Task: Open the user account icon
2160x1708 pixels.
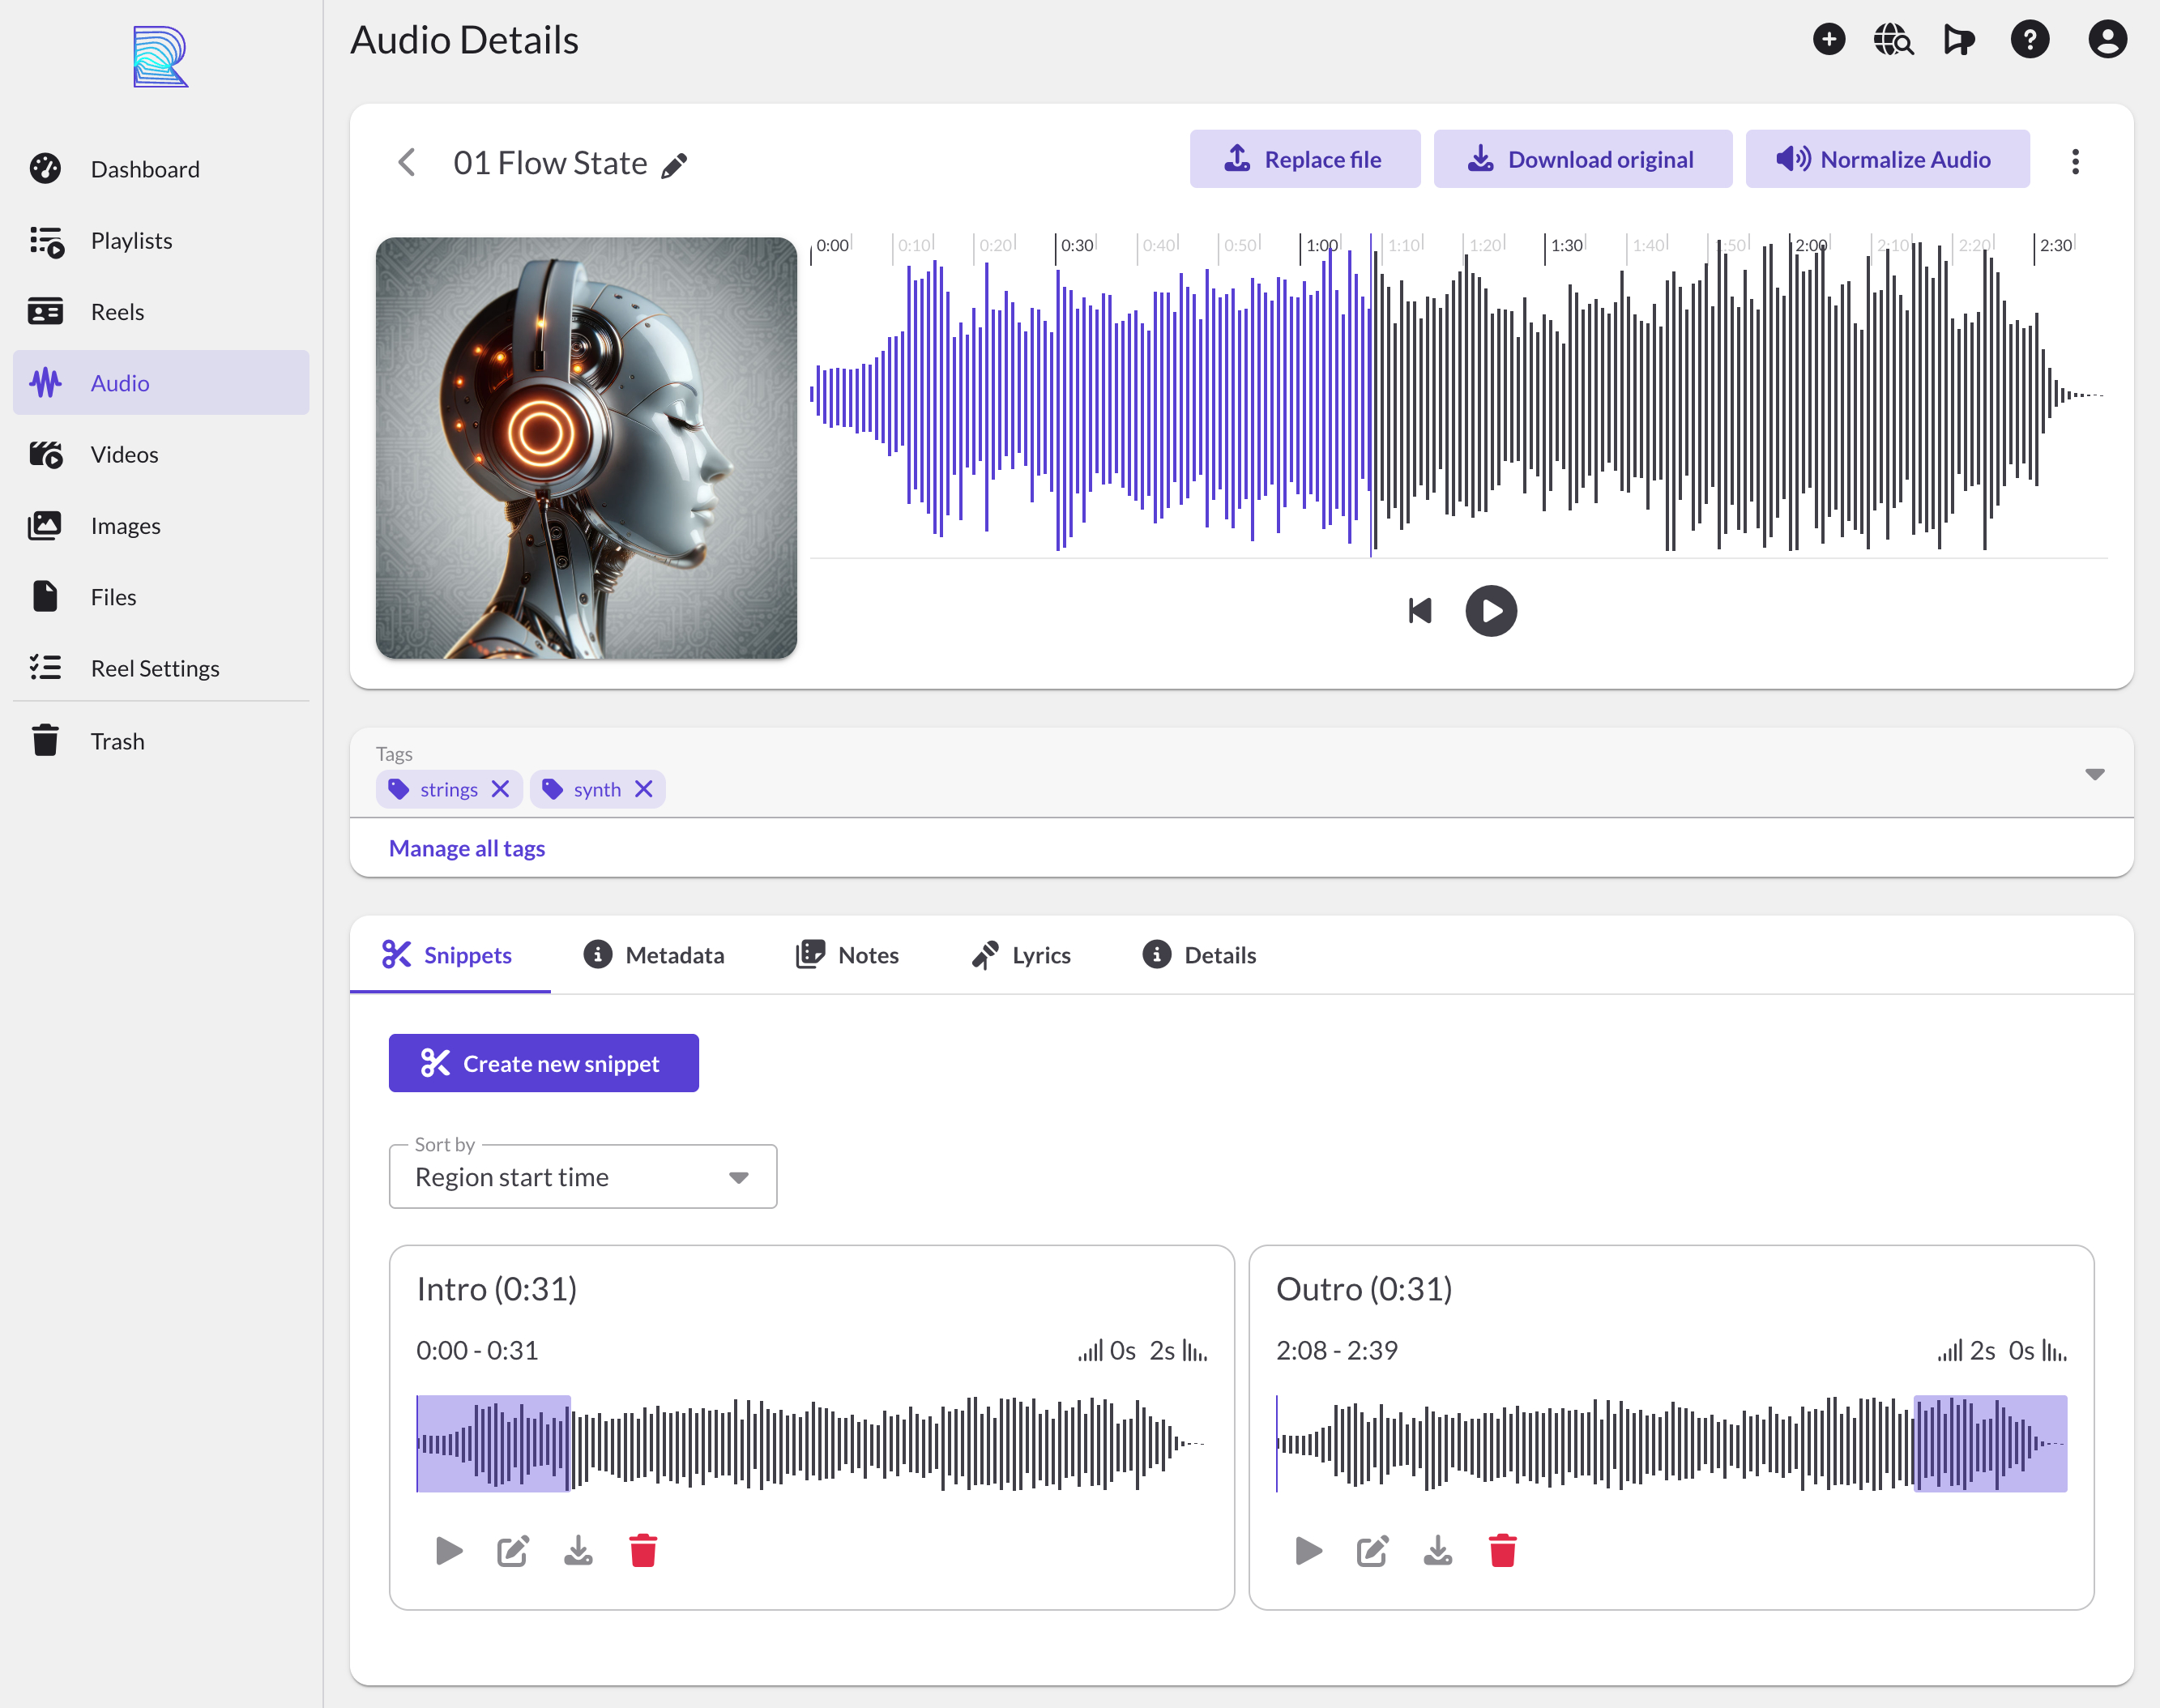Action: coord(2107,40)
